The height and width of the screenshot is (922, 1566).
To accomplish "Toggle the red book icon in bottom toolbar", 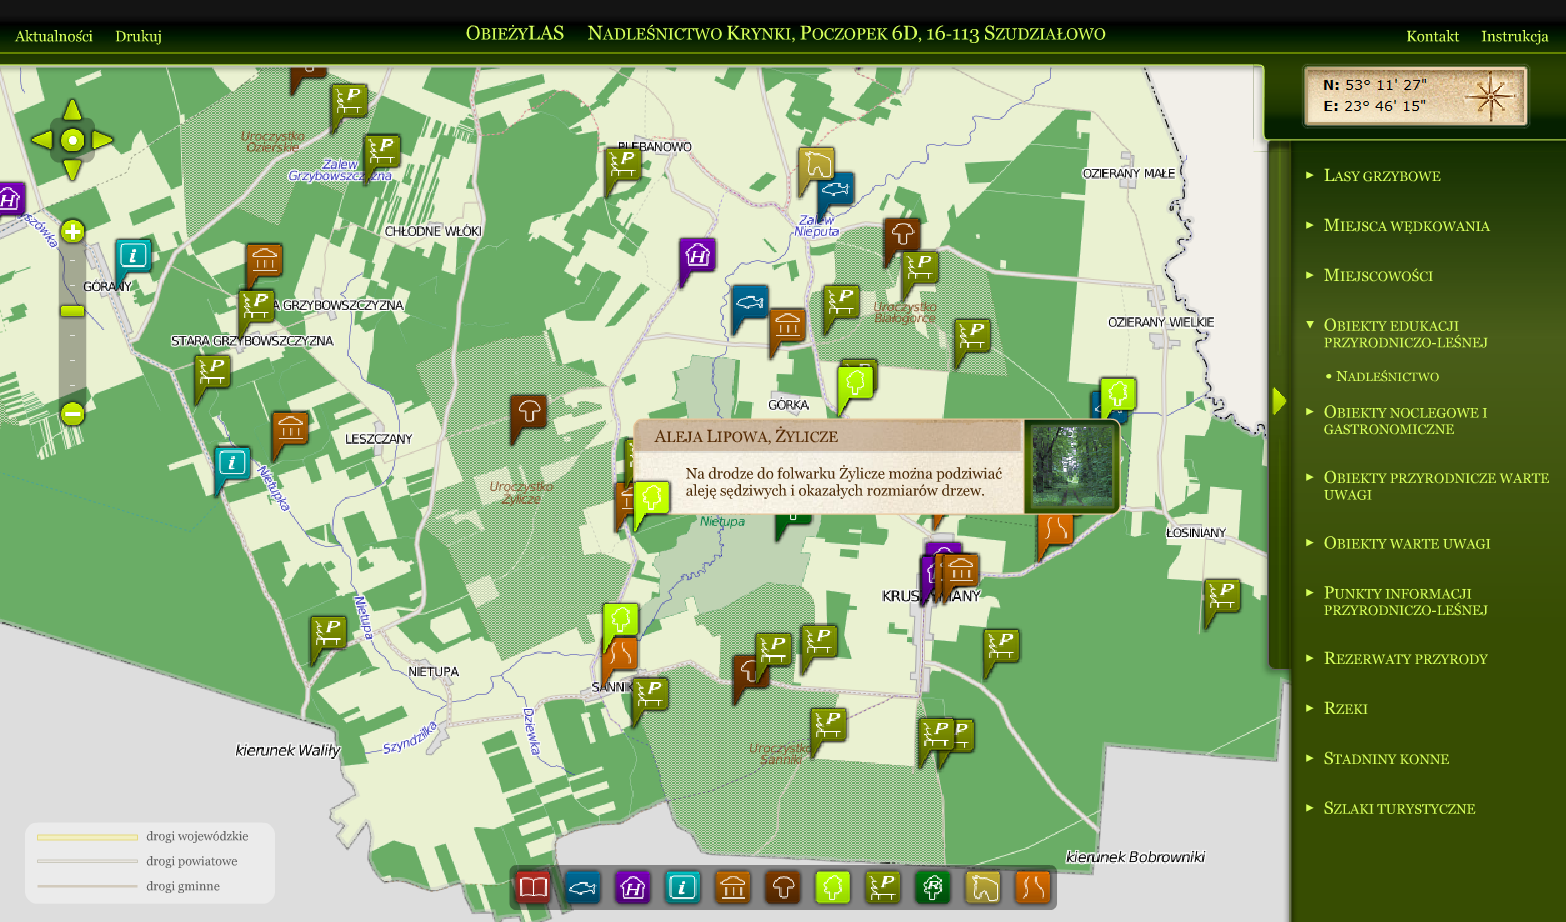I will (x=533, y=887).
